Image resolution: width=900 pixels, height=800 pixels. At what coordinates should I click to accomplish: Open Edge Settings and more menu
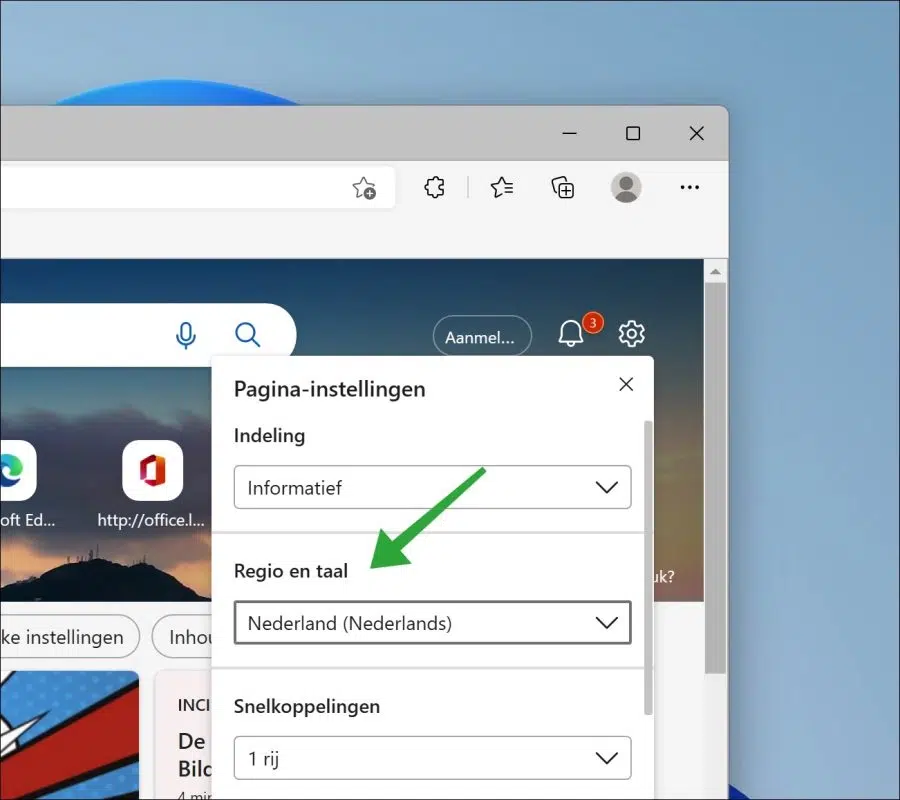click(689, 187)
